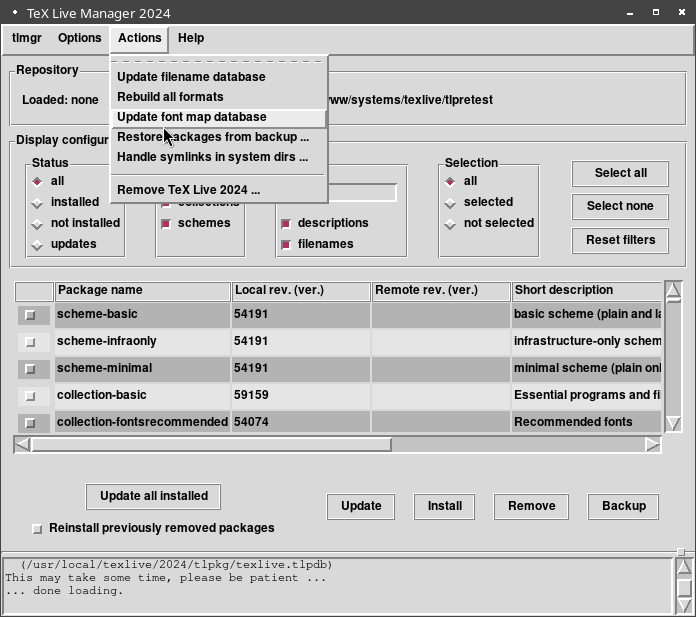
Task: Click log pane scroll-up arrow
Action: tap(684, 567)
